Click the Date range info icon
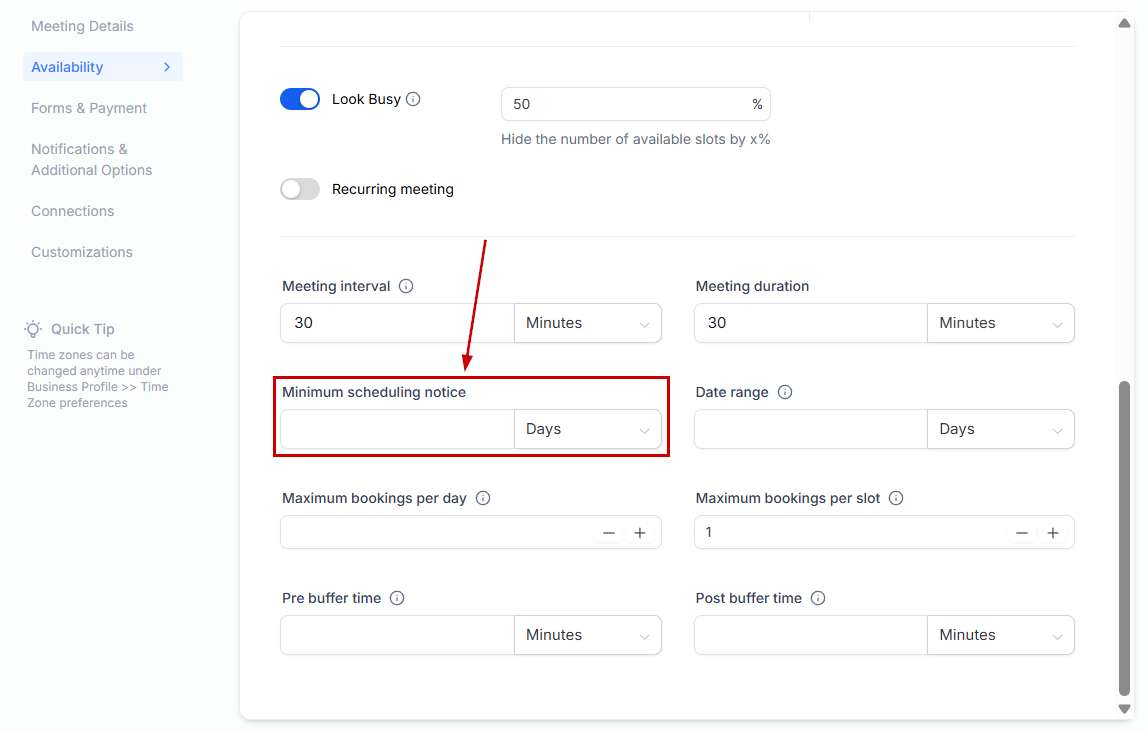This screenshot has width=1146, height=731. click(785, 392)
